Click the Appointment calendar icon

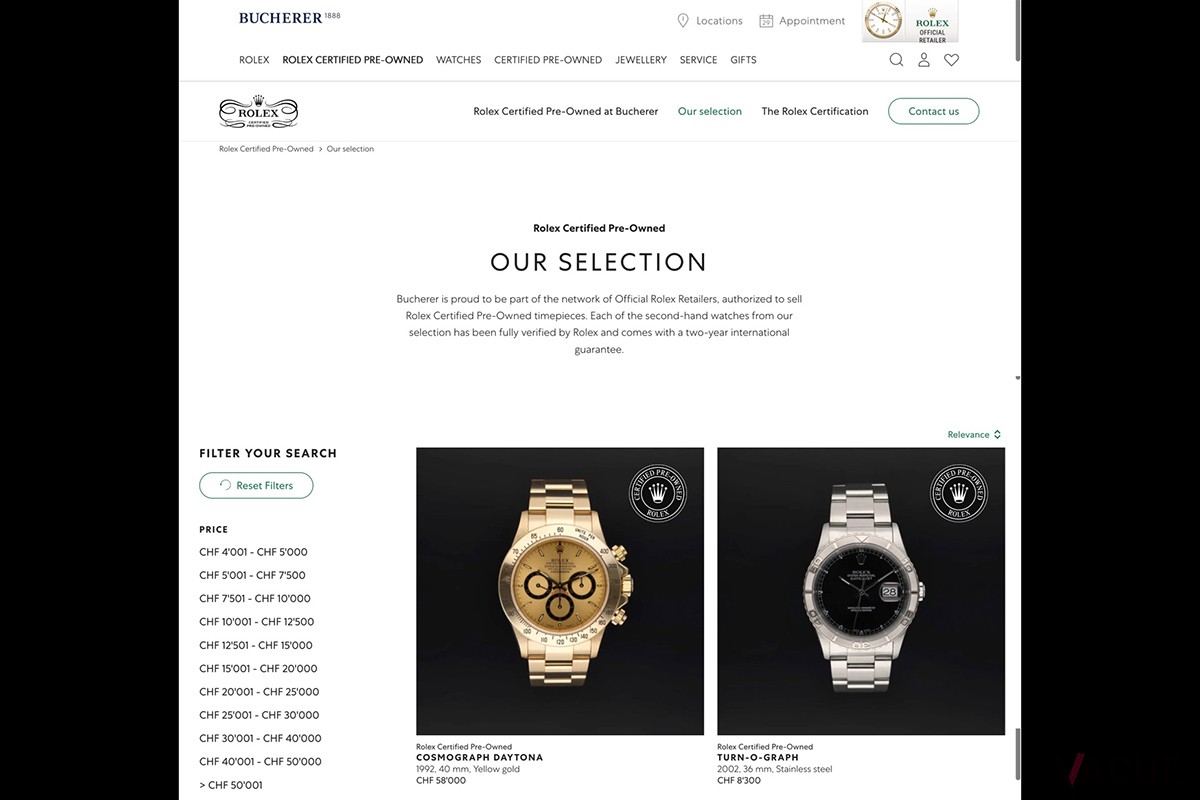pyautogui.click(x=766, y=20)
